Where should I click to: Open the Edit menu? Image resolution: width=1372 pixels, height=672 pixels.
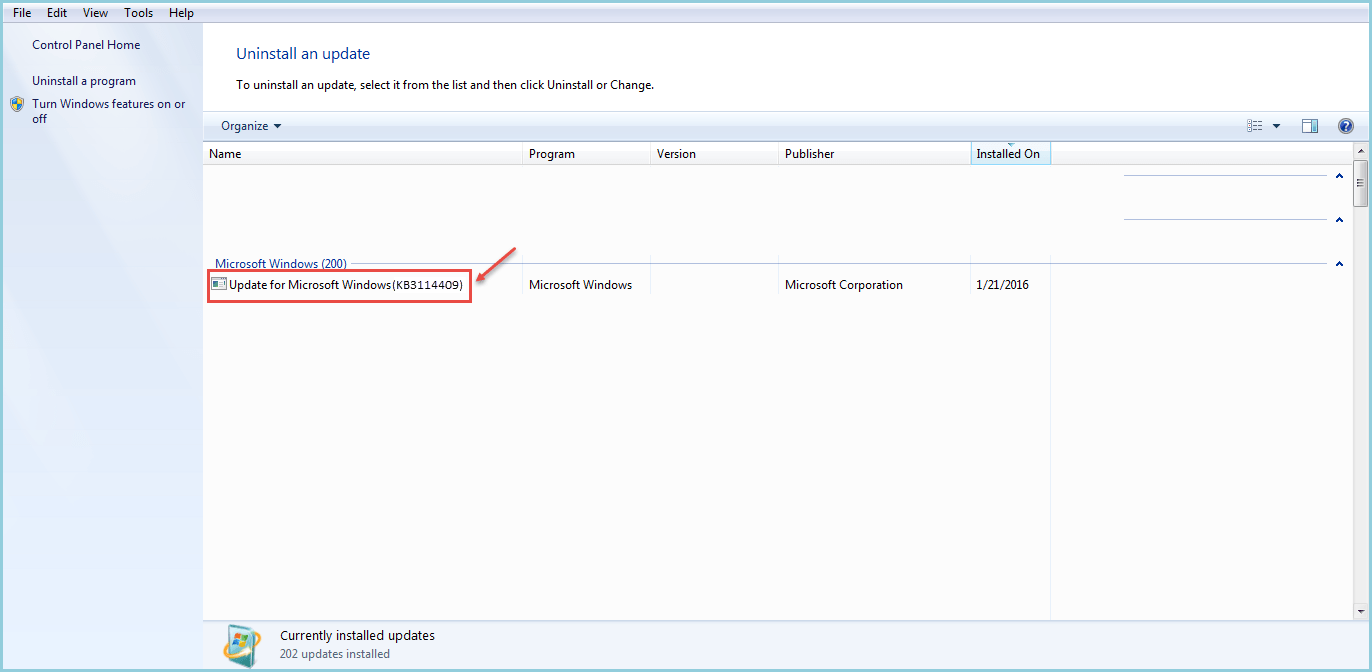[57, 13]
